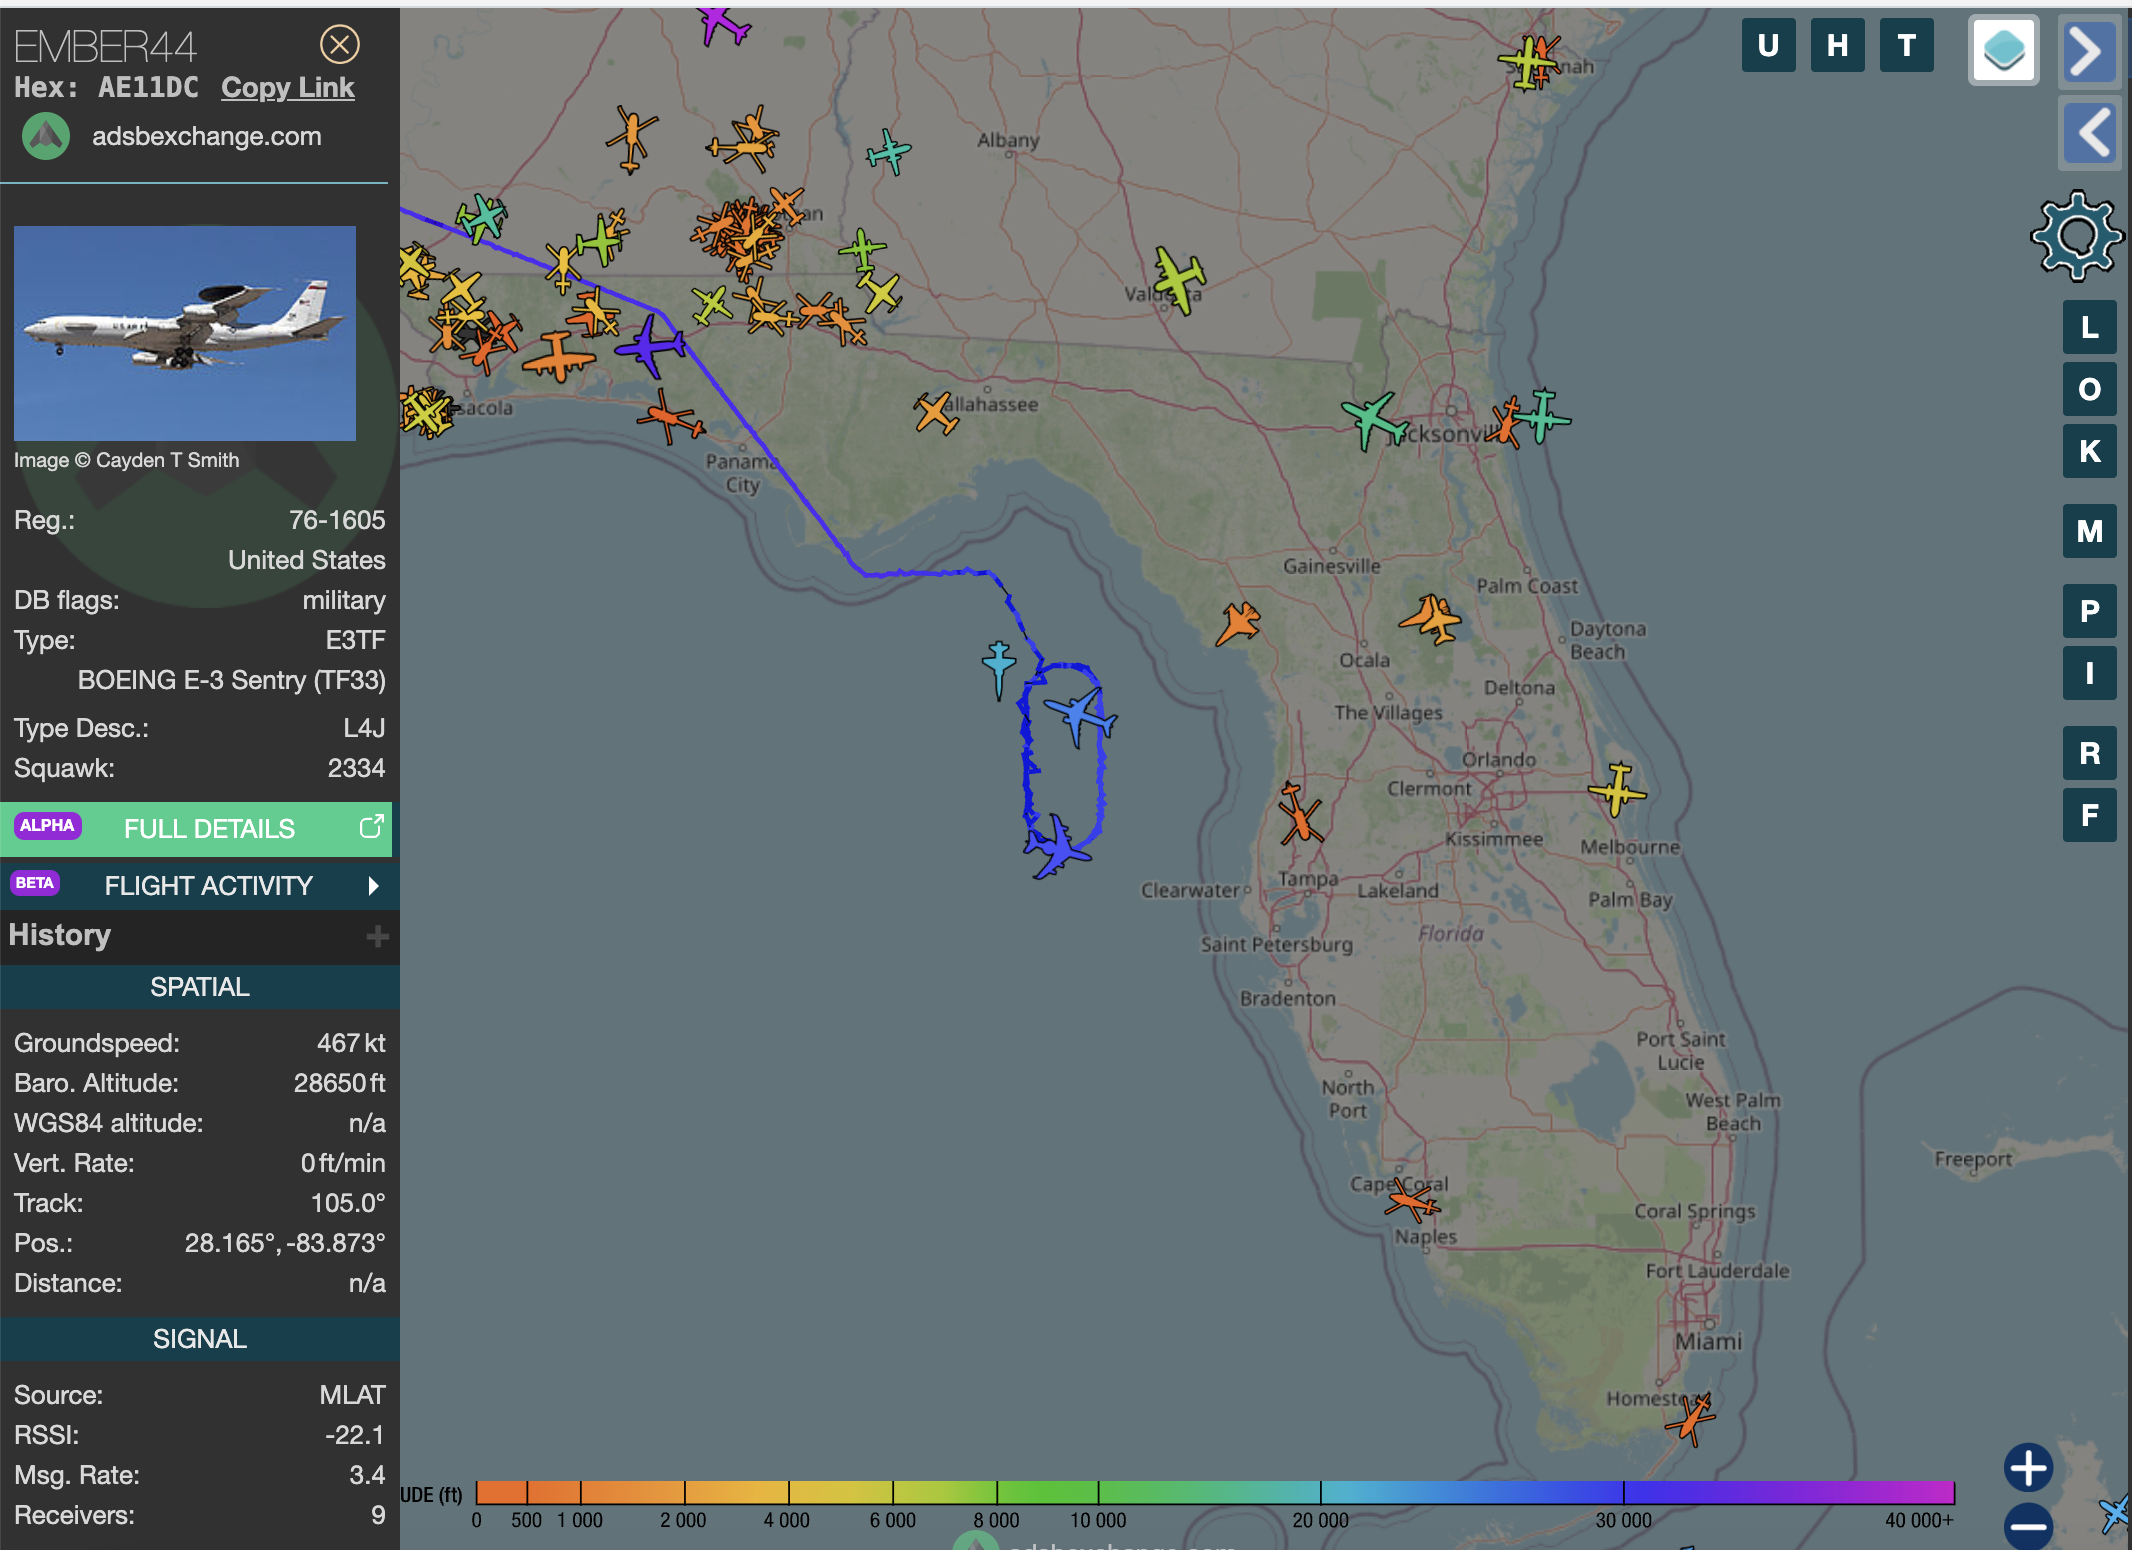Toggle K map option
Viewport: 2132px width, 1550px height.
click(2089, 452)
